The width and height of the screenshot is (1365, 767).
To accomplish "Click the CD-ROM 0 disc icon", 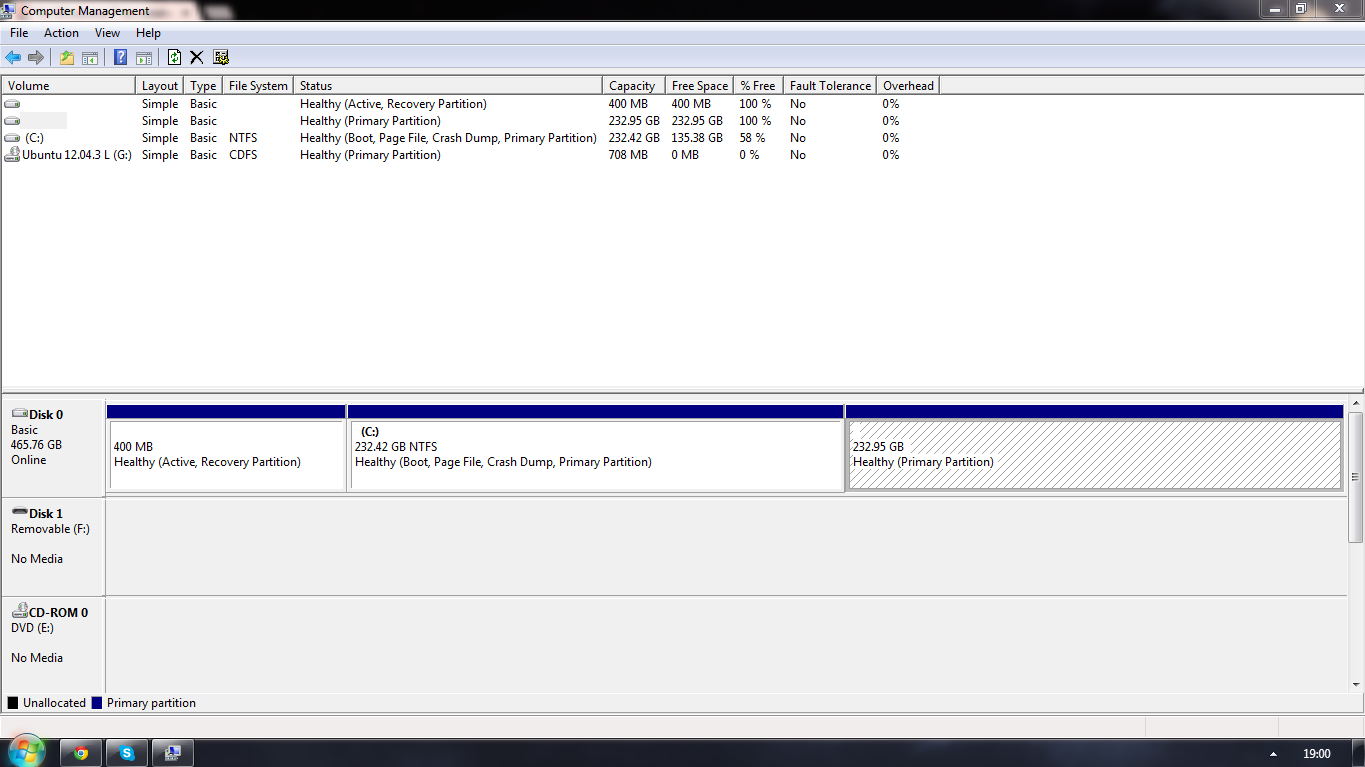I will 19,612.
